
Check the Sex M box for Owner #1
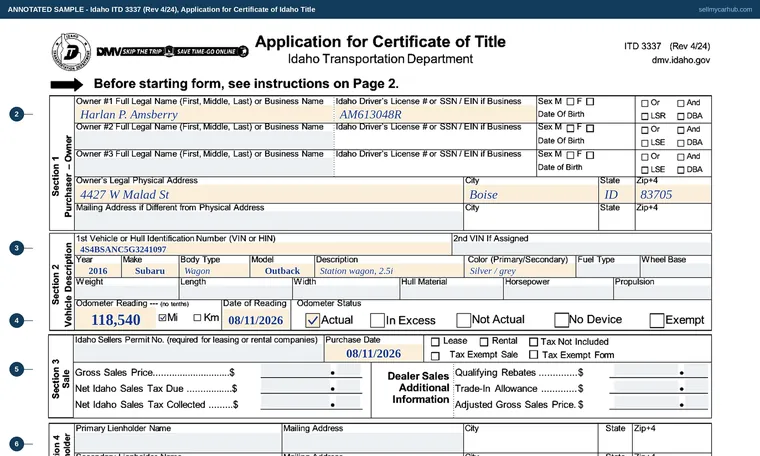pos(570,102)
